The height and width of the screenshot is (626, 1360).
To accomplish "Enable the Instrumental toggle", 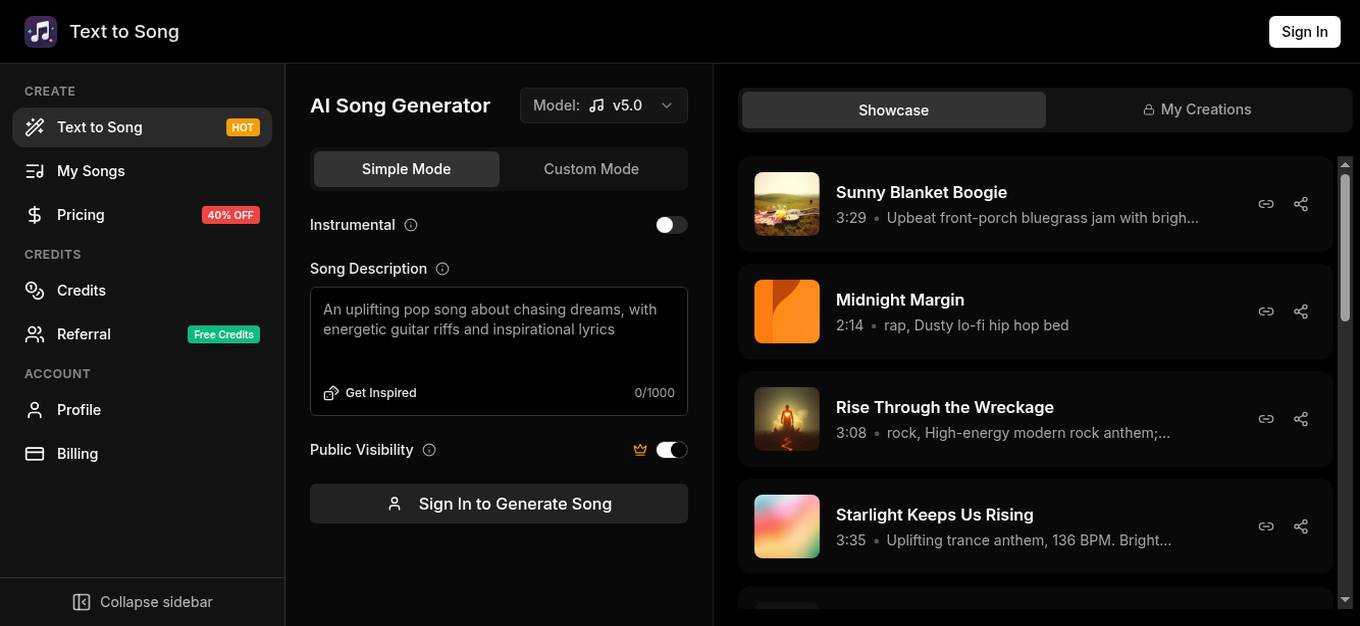I will [x=670, y=224].
